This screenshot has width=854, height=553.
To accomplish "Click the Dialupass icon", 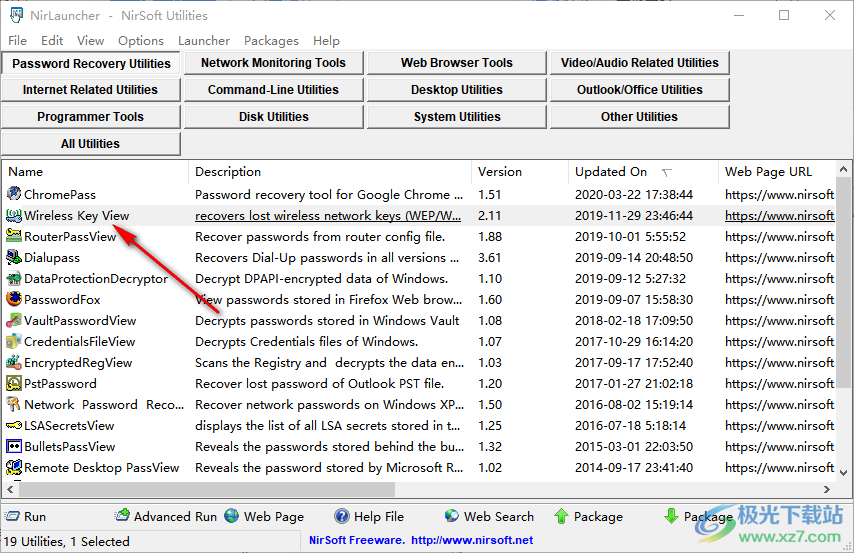I will (x=14, y=257).
